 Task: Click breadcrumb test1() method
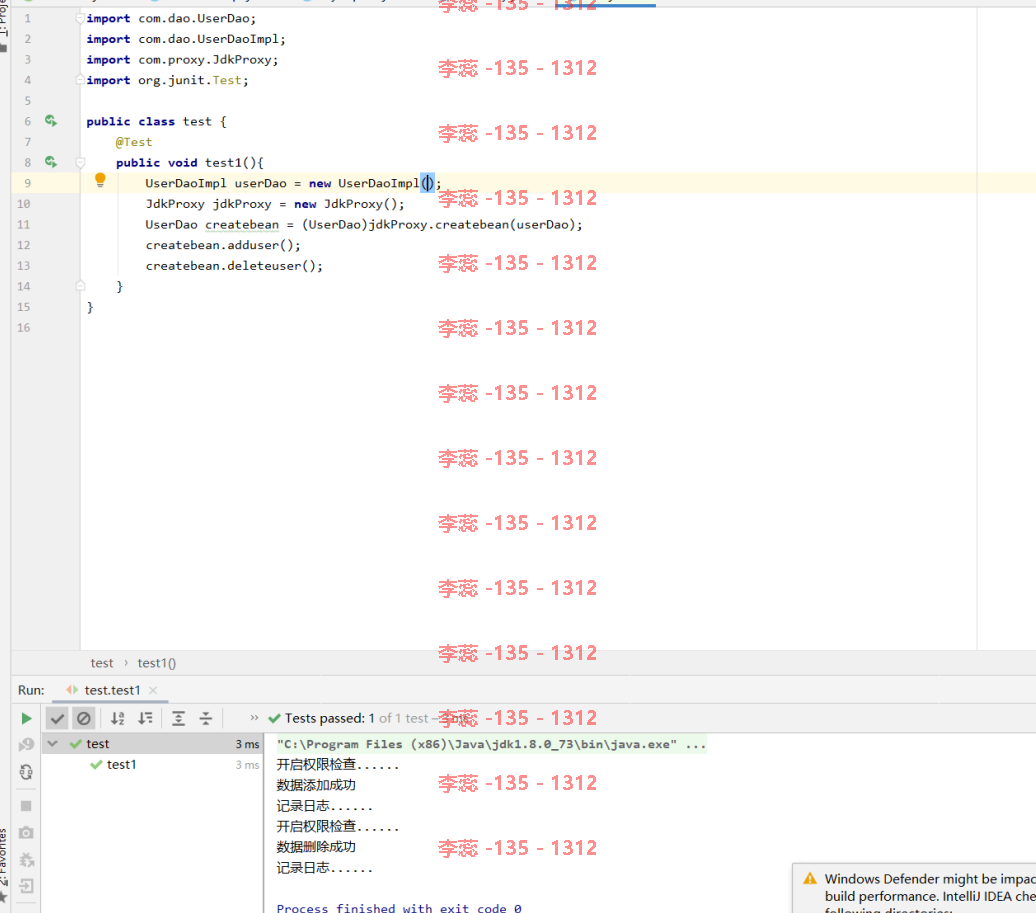(157, 663)
